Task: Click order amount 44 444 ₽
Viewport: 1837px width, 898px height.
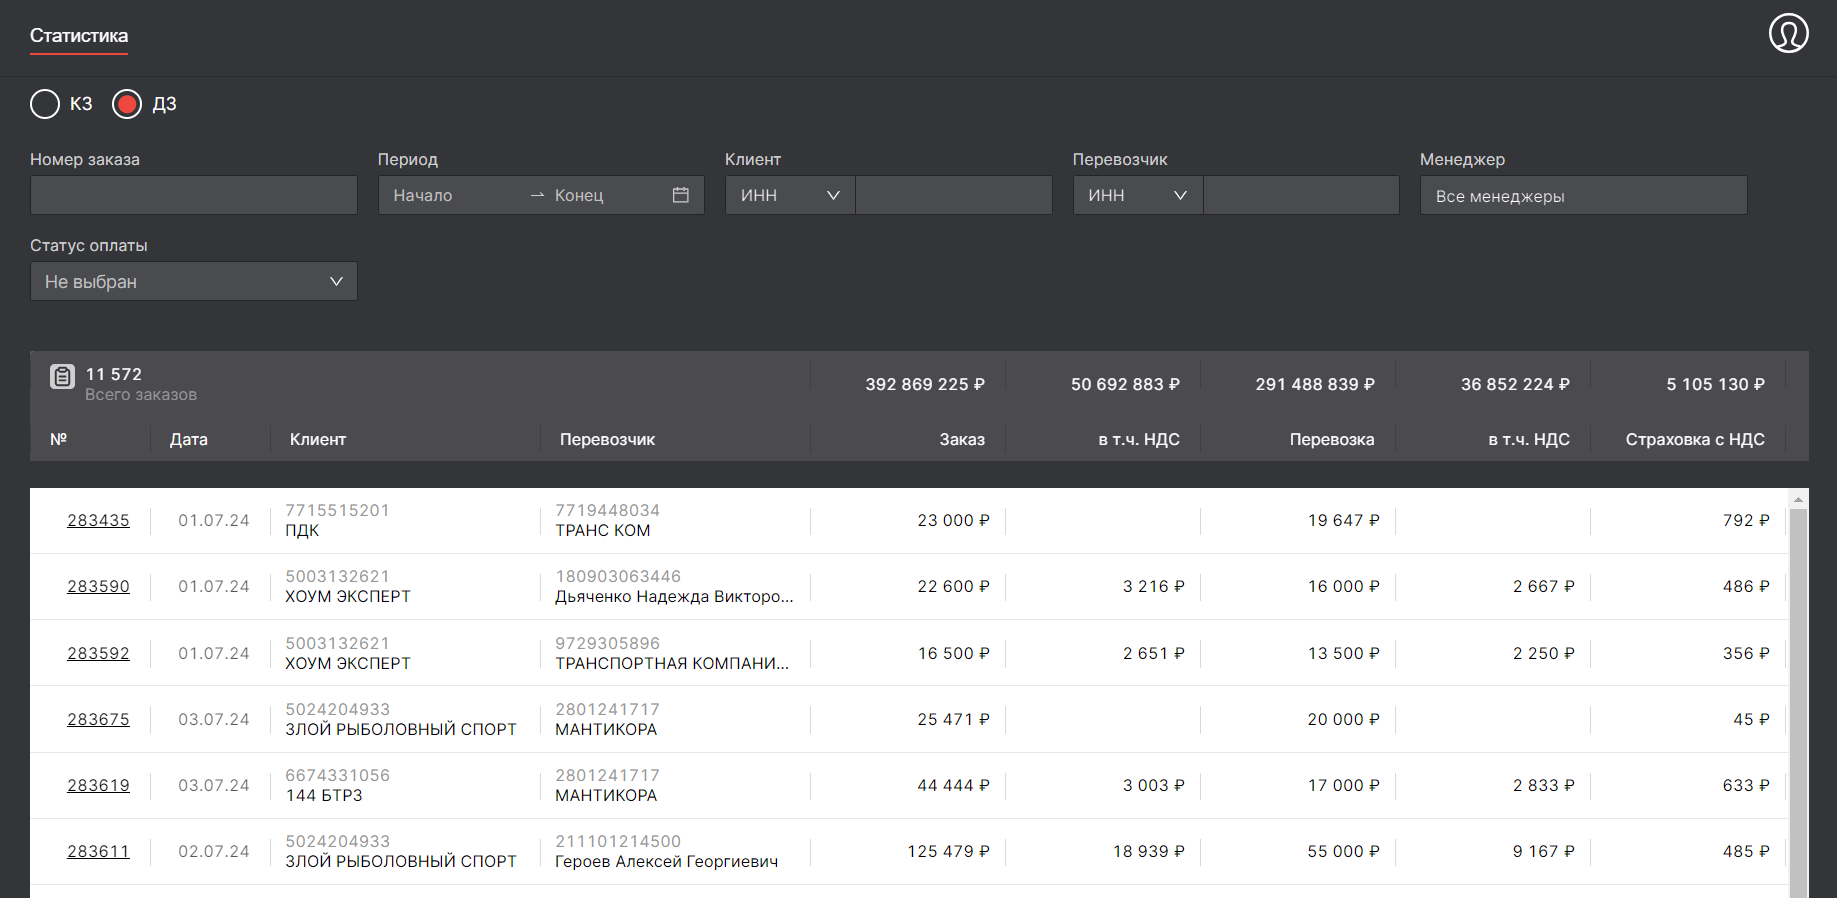Action: pos(953,785)
